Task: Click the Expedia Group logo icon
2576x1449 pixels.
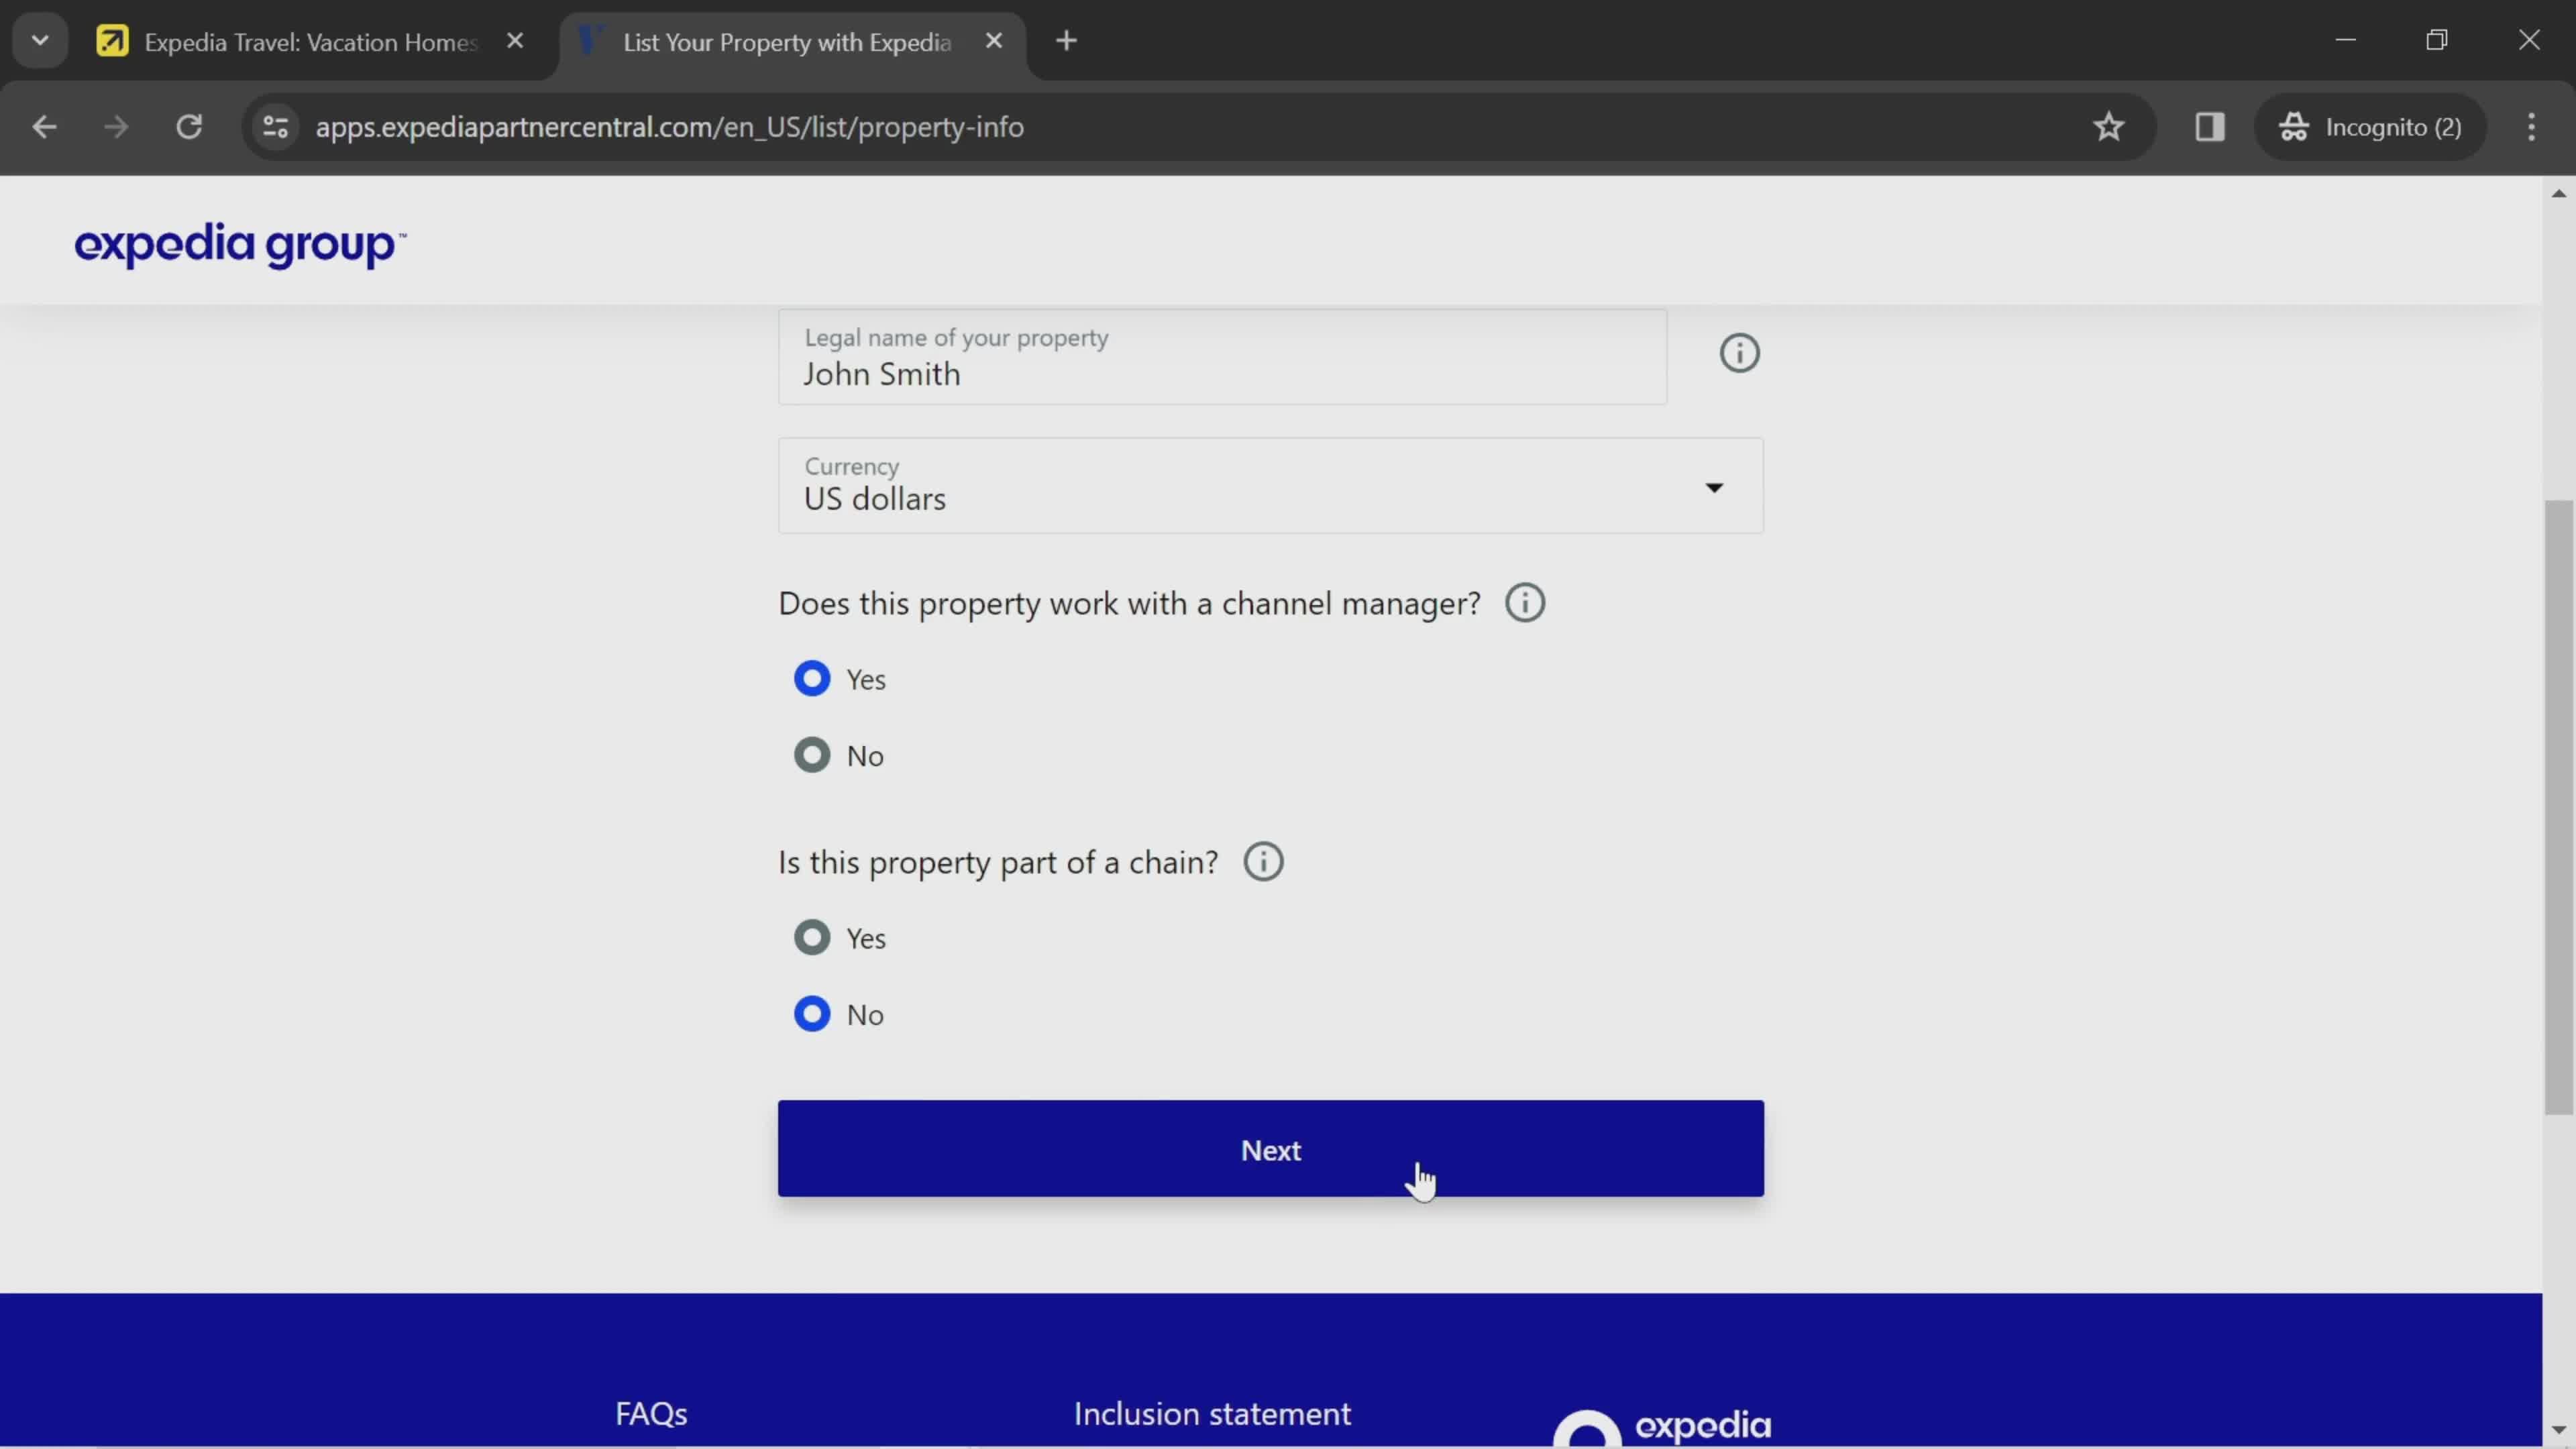Action: [239, 246]
